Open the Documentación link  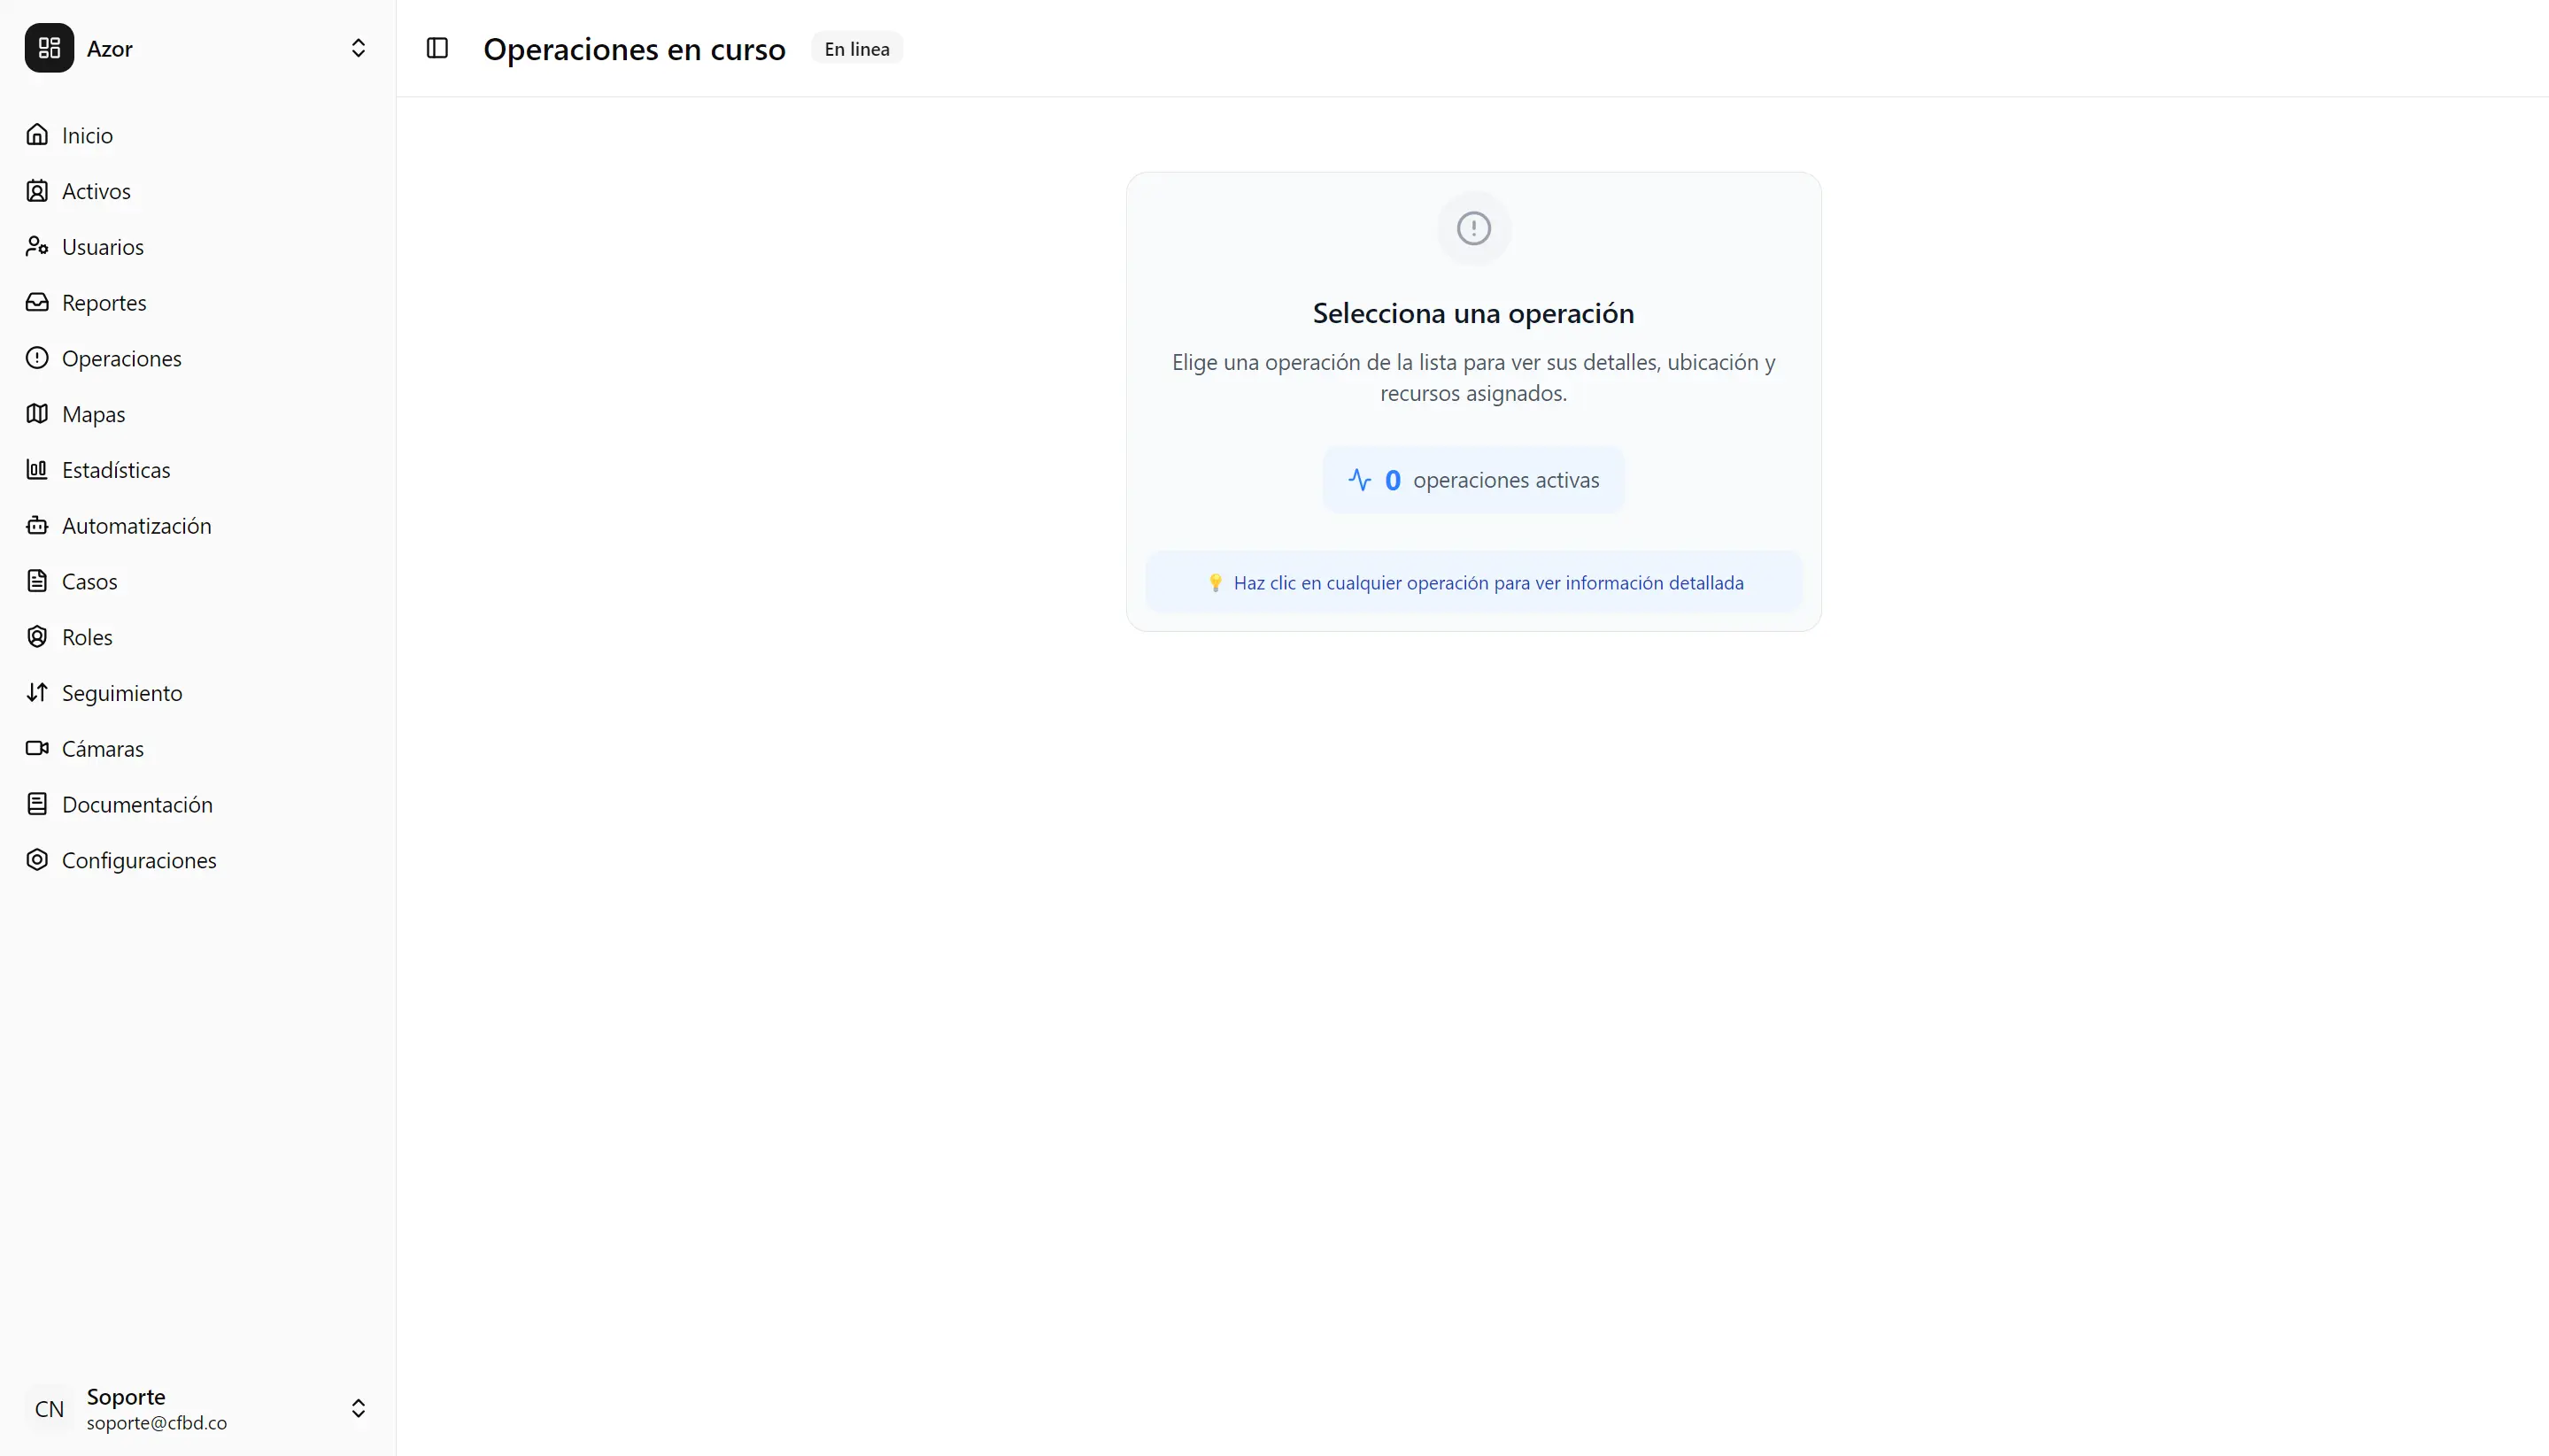tap(137, 804)
